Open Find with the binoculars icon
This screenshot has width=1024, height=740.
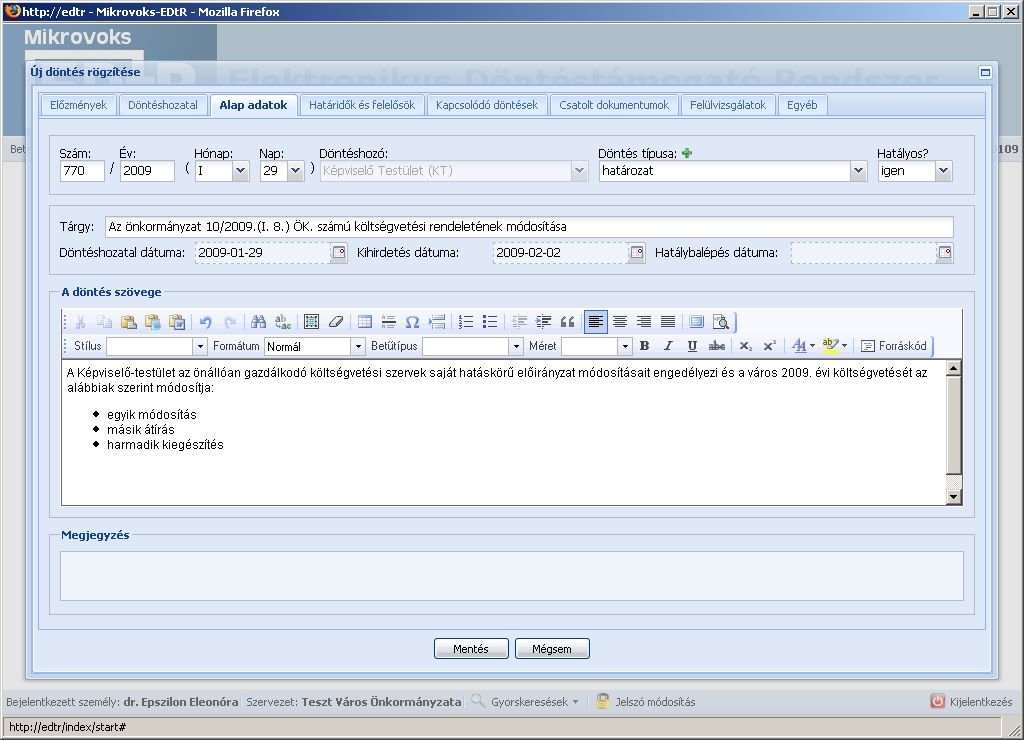(259, 322)
